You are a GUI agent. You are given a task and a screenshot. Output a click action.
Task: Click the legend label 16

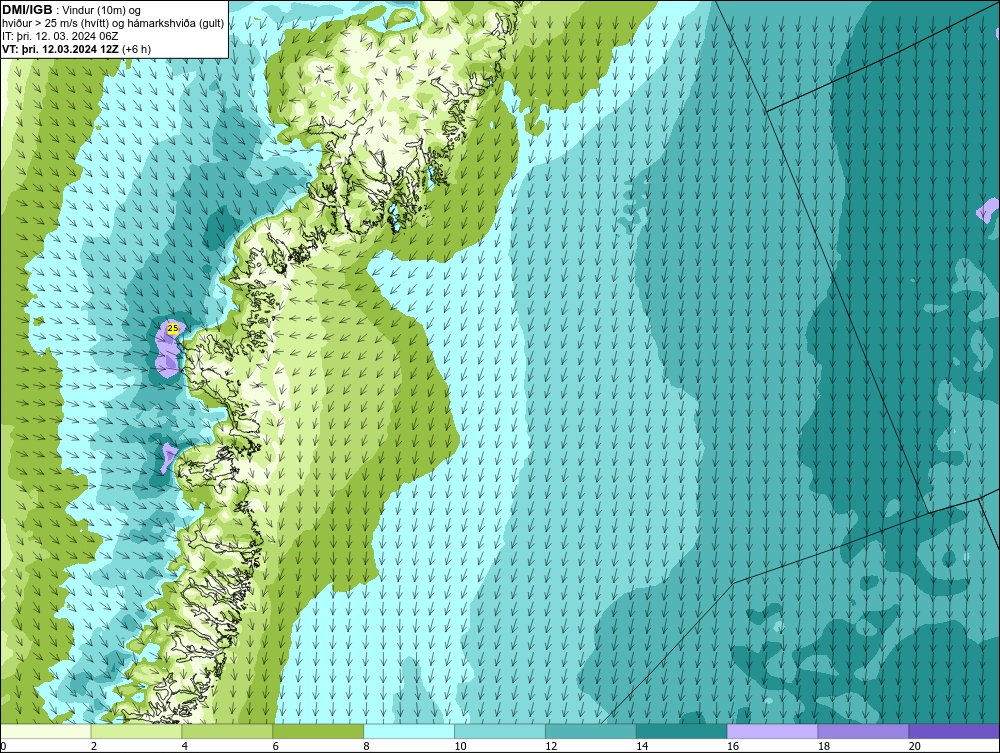pos(733,746)
